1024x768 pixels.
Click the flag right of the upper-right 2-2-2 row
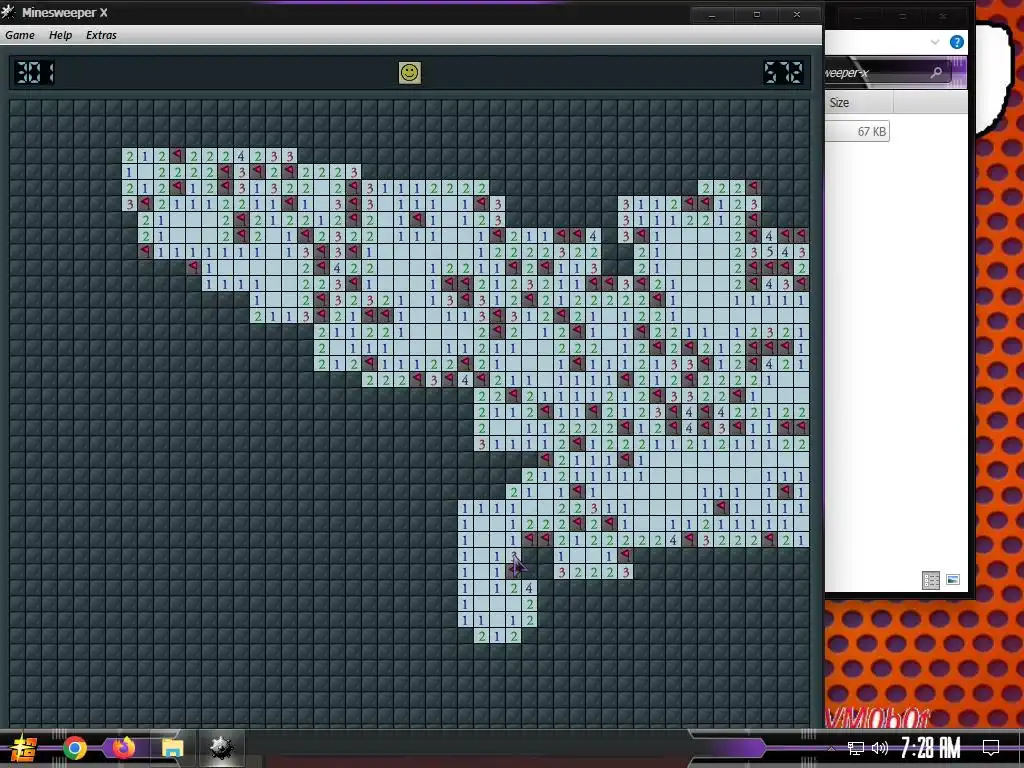754,188
